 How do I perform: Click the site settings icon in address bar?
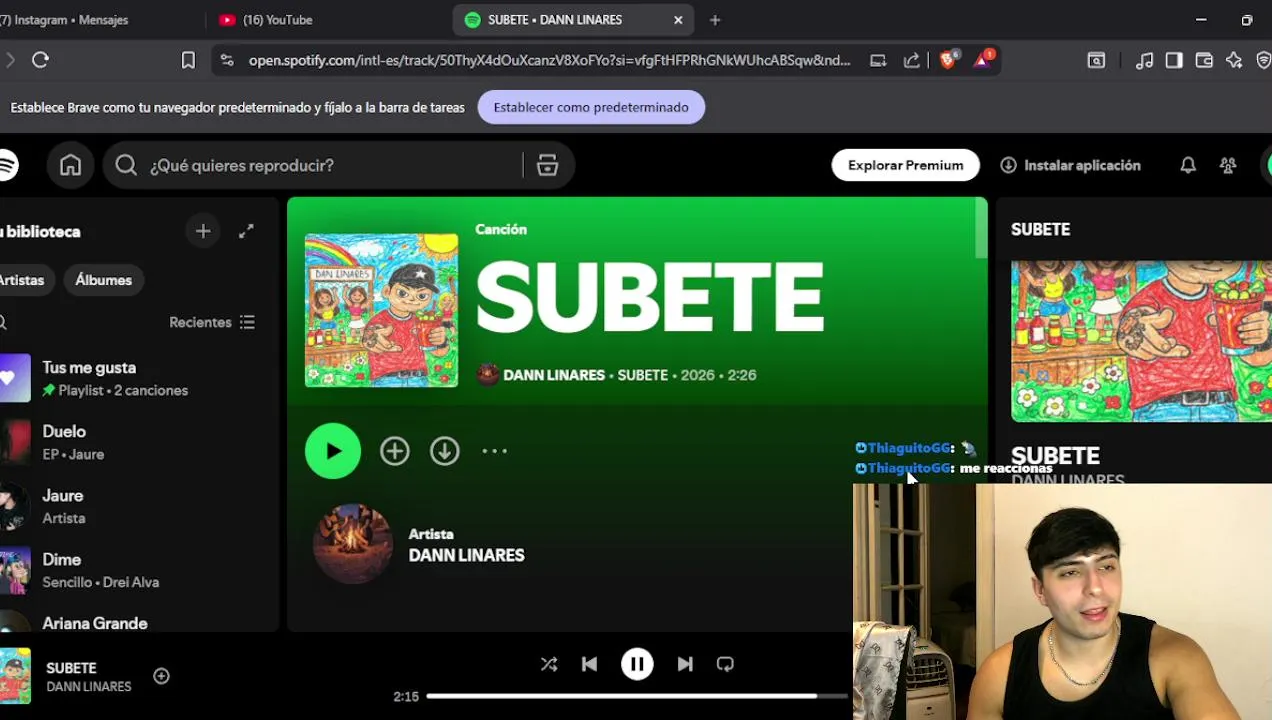coord(227,60)
